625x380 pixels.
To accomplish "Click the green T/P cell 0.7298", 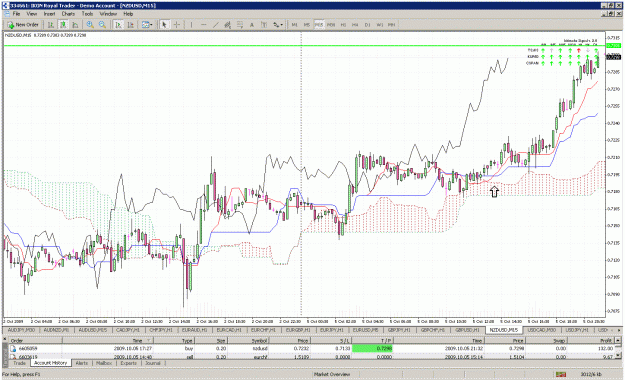I will [372, 348].
